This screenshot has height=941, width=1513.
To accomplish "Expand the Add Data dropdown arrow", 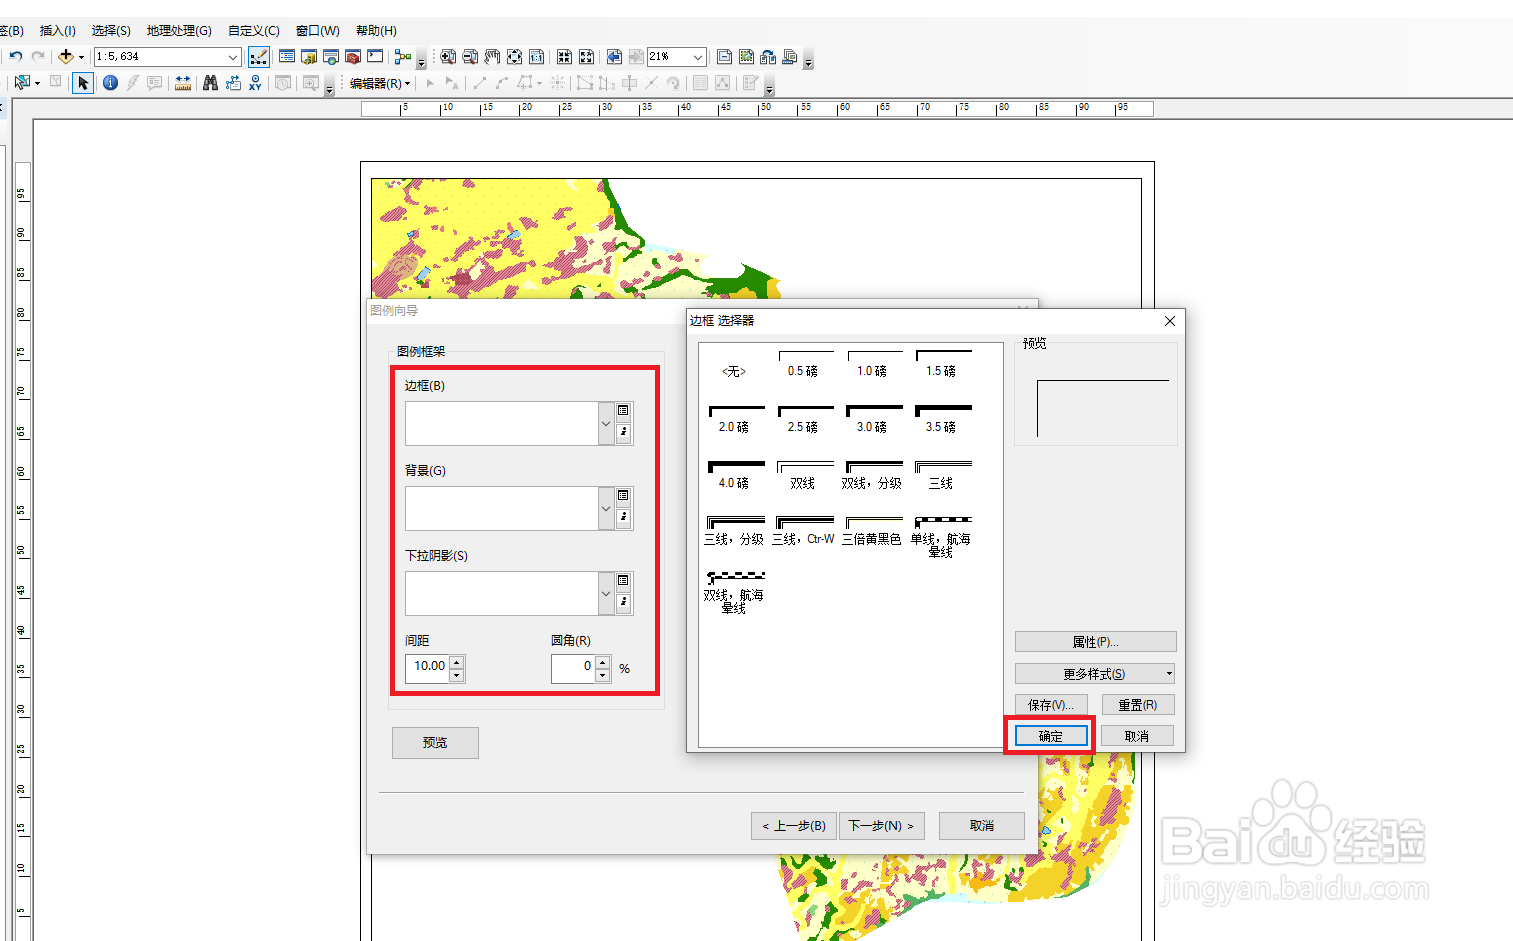I will click(81, 57).
